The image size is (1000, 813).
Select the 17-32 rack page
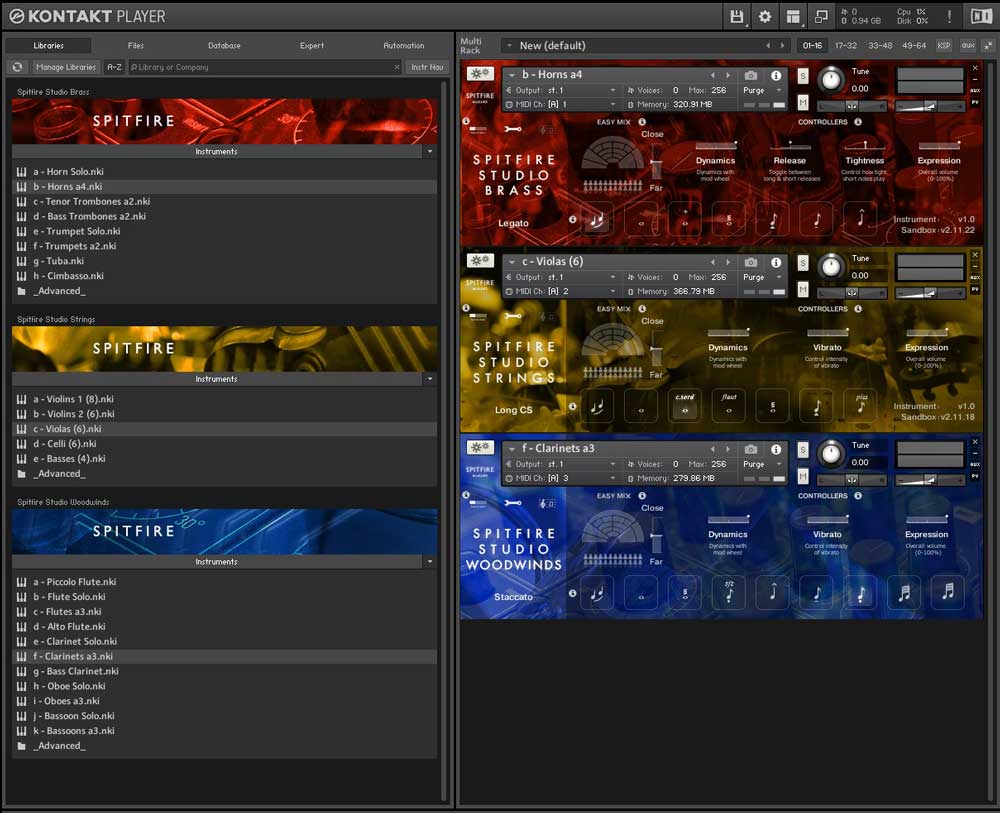[846, 45]
